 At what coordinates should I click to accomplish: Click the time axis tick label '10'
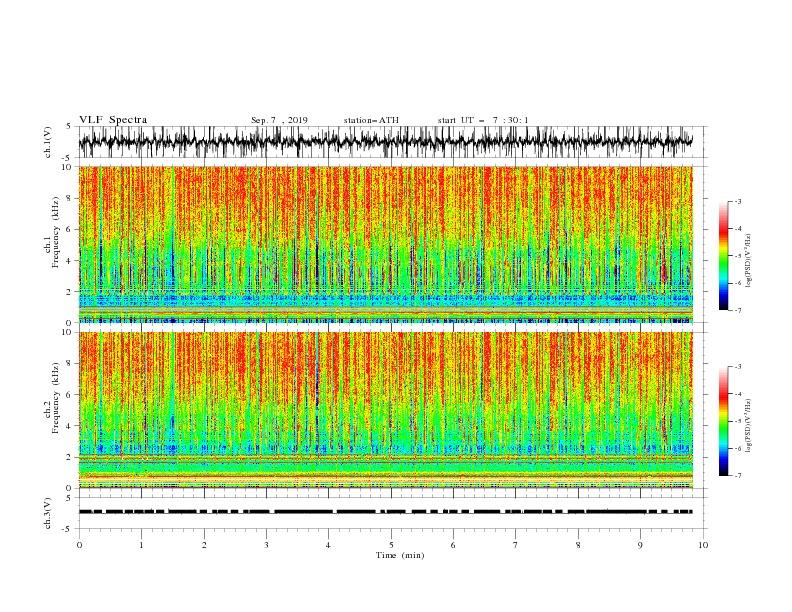(703, 545)
